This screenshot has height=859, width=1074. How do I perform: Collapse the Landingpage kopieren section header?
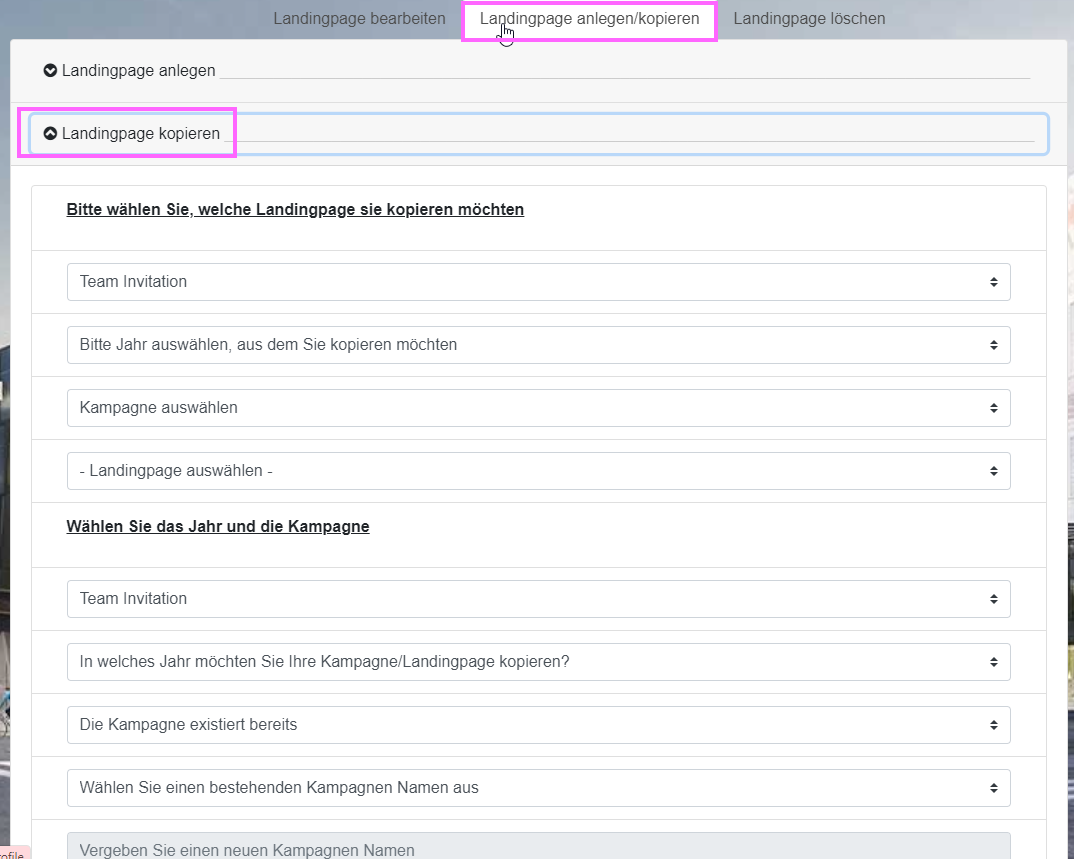pyautogui.click(x=140, y=134)
